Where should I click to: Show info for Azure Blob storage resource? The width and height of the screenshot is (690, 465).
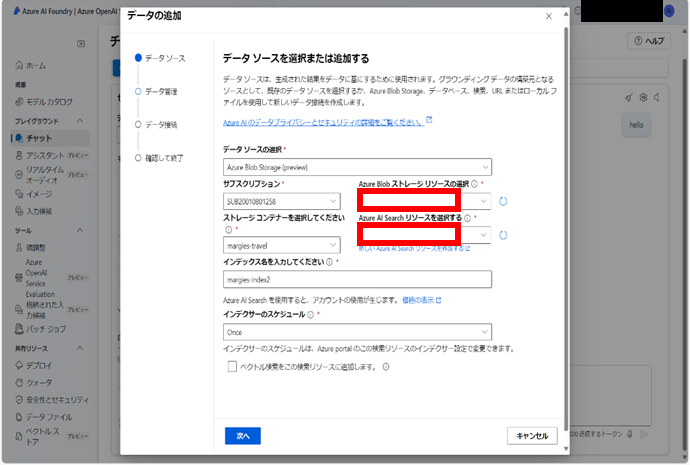point(474,184)
